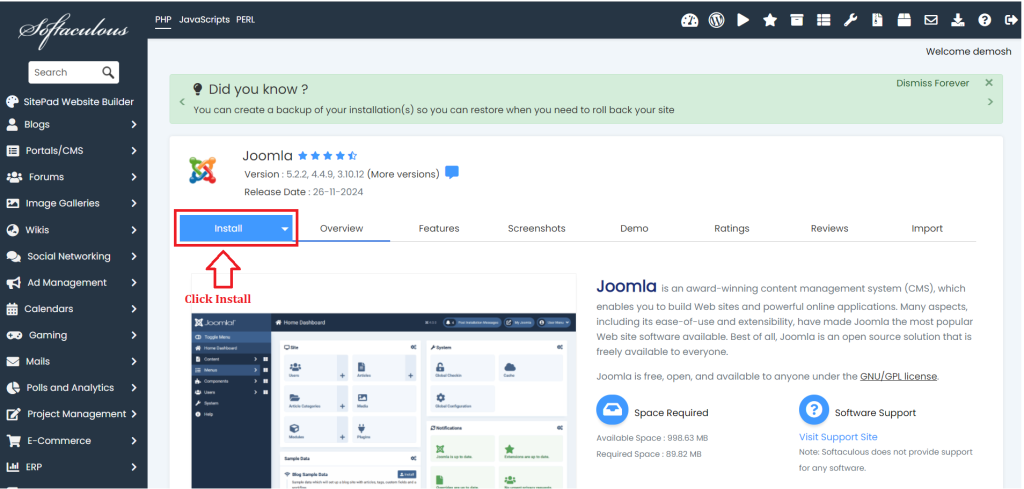Image resolution: width=1024 pixels, height=489 pixels.
Task: Click into the Search input field
Action: 65,72
